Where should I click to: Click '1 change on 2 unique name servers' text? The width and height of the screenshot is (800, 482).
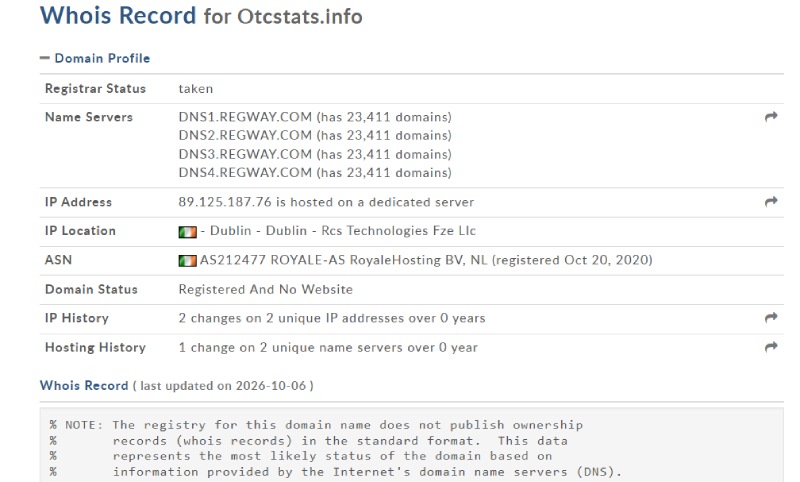328,347
